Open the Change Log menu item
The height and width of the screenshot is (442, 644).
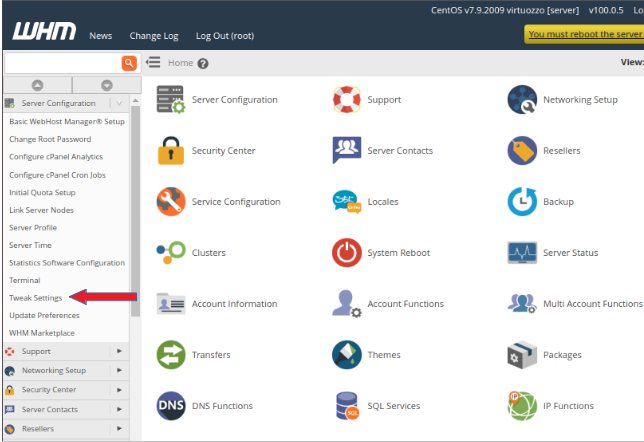154,36
